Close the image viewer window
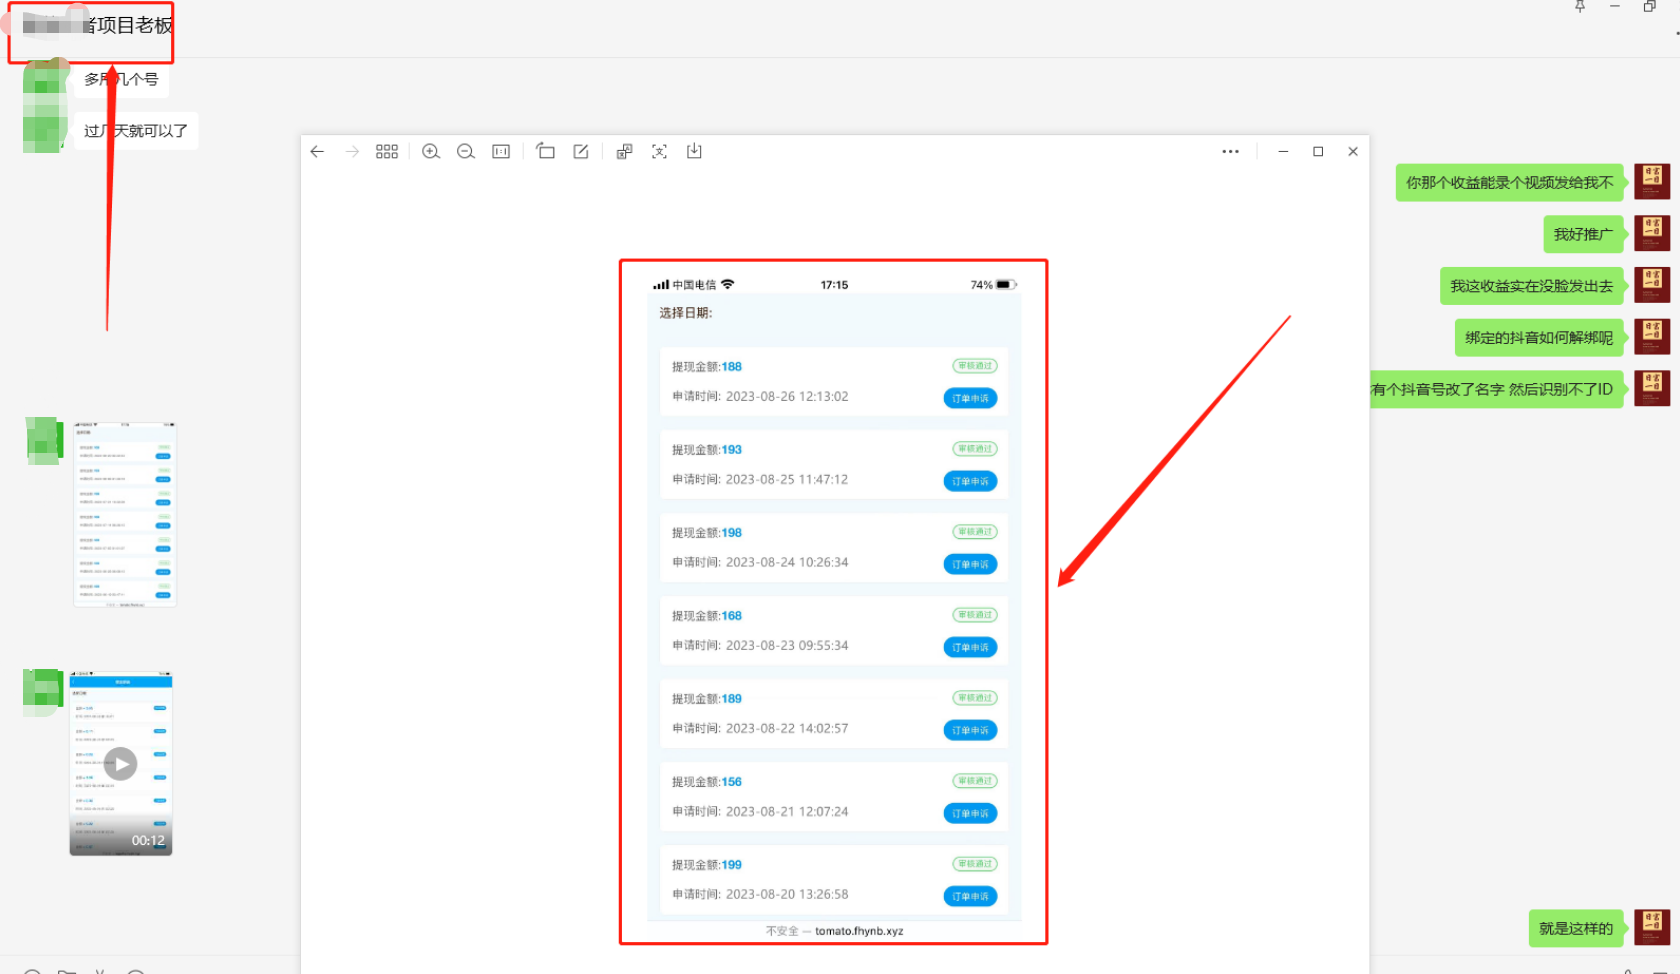The height and width of the screenshot is (974, 1680). [x=1353, y=152]
